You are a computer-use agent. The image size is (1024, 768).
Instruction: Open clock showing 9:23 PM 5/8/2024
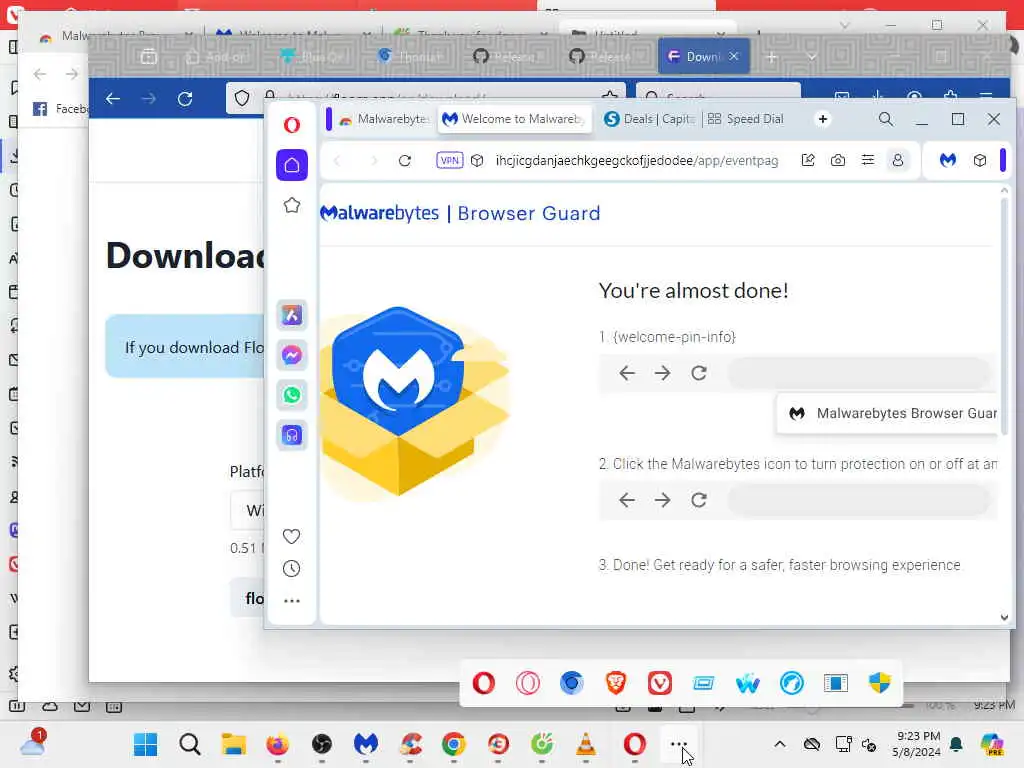pos(916,744)
